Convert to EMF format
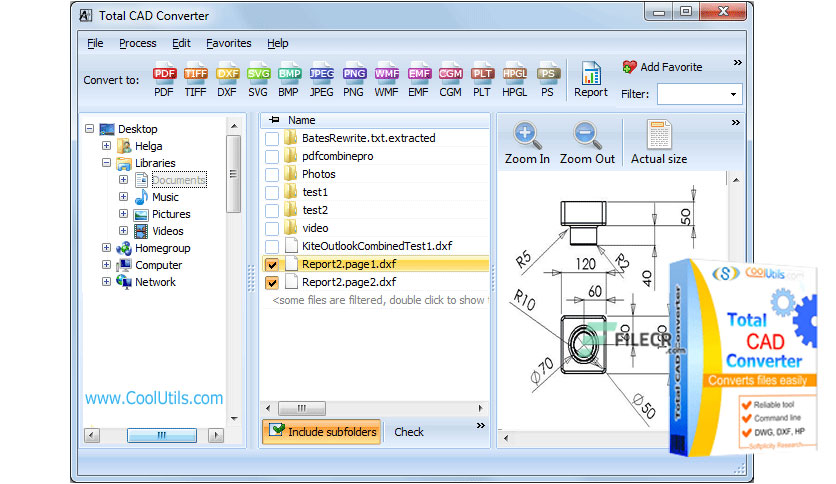836x484 pixels. (x=419, y=80)
